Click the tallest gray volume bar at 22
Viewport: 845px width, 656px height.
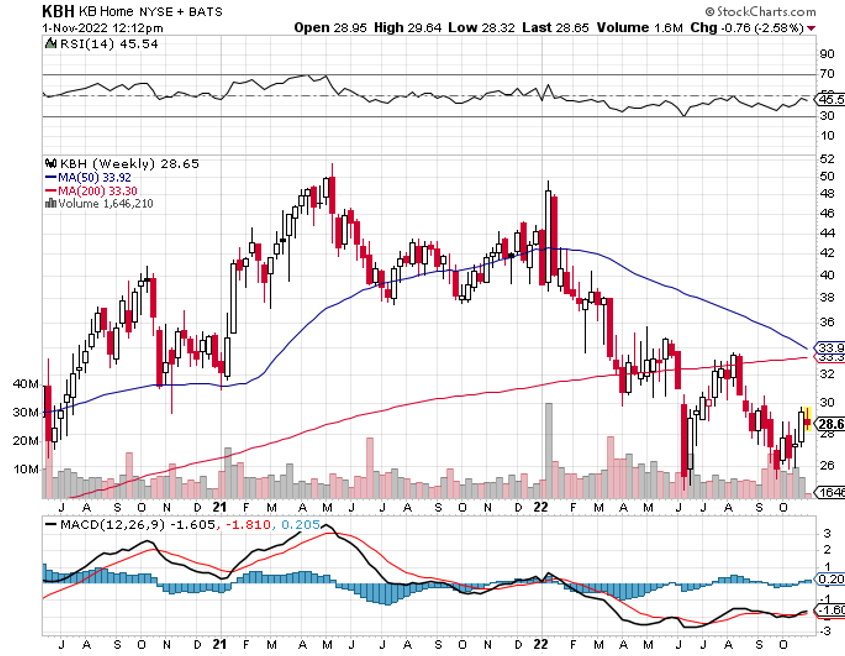(x=549, y=450)
